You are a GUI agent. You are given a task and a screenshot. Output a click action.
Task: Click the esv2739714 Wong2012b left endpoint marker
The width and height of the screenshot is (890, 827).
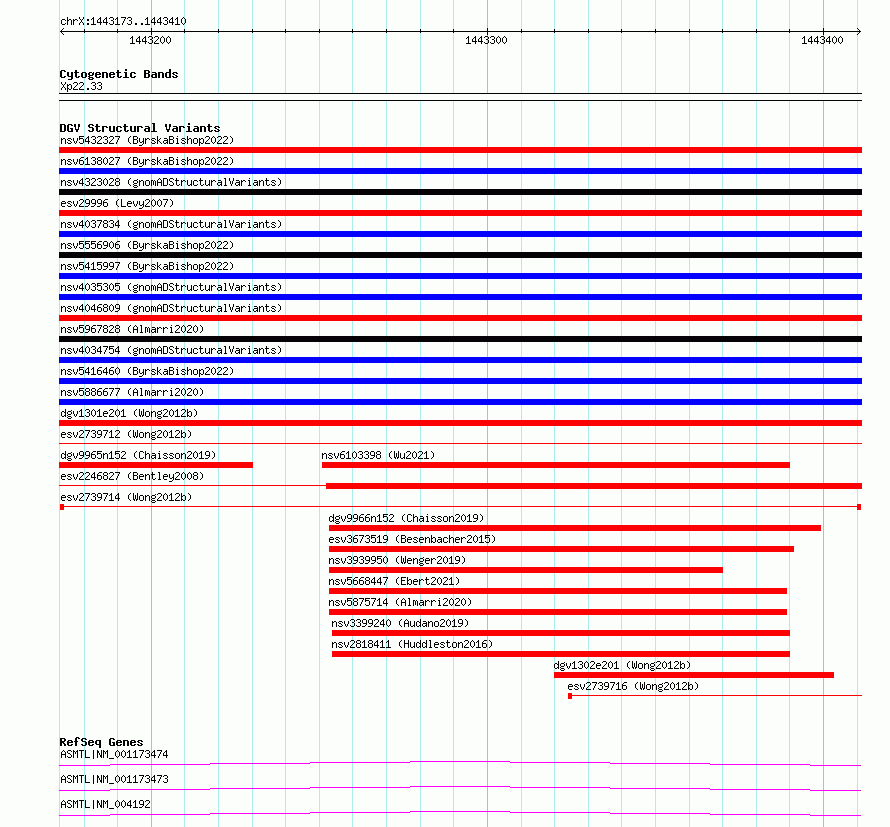point(62,507)
